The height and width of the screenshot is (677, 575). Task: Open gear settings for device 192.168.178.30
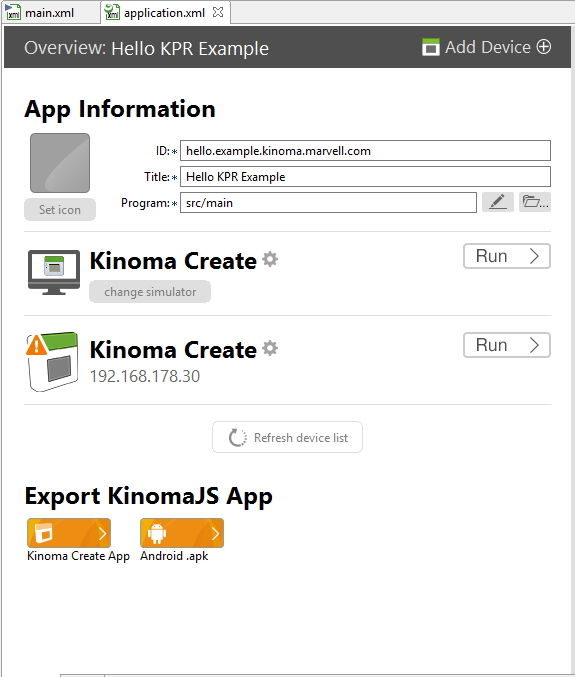tap(270, 348)
